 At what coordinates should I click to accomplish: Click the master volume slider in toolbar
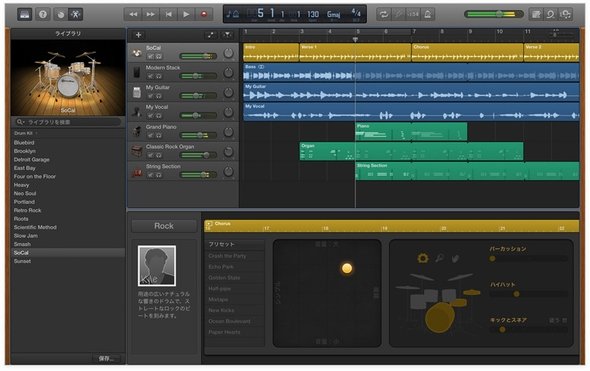coord(494,14)
